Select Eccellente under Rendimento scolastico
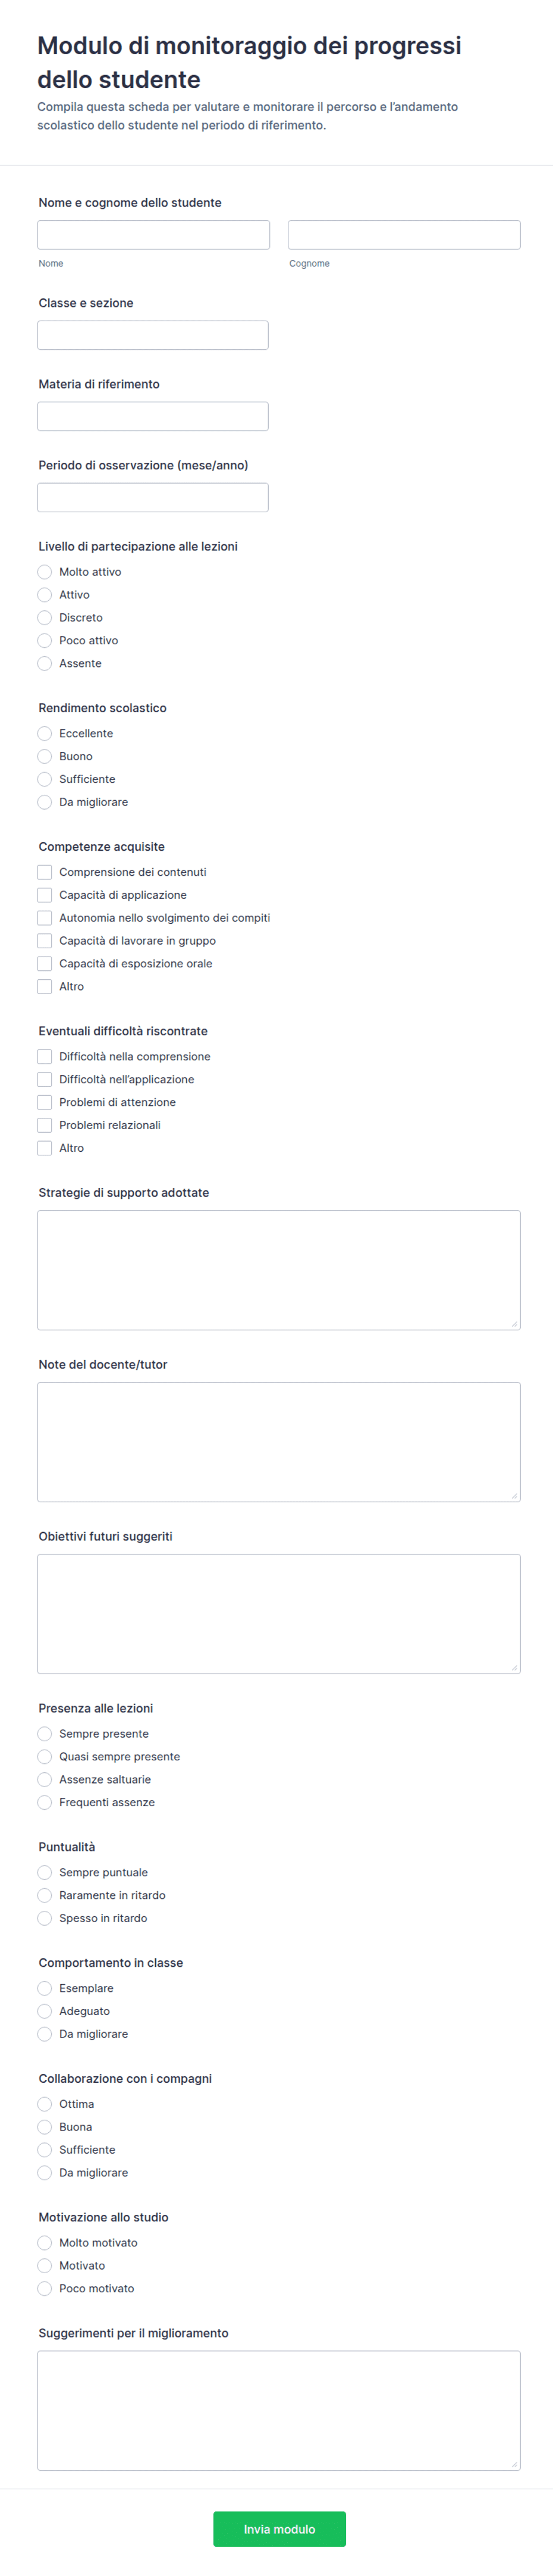 45,733
